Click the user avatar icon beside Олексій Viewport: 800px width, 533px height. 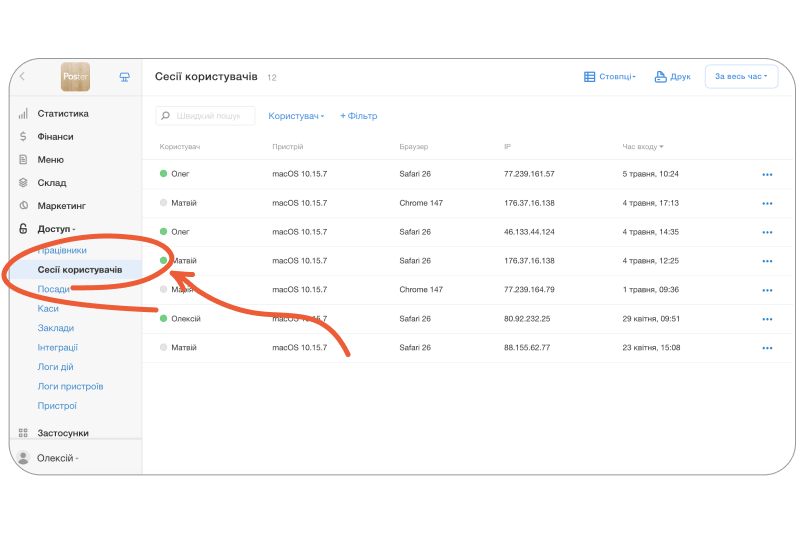(x=23, y=458)
